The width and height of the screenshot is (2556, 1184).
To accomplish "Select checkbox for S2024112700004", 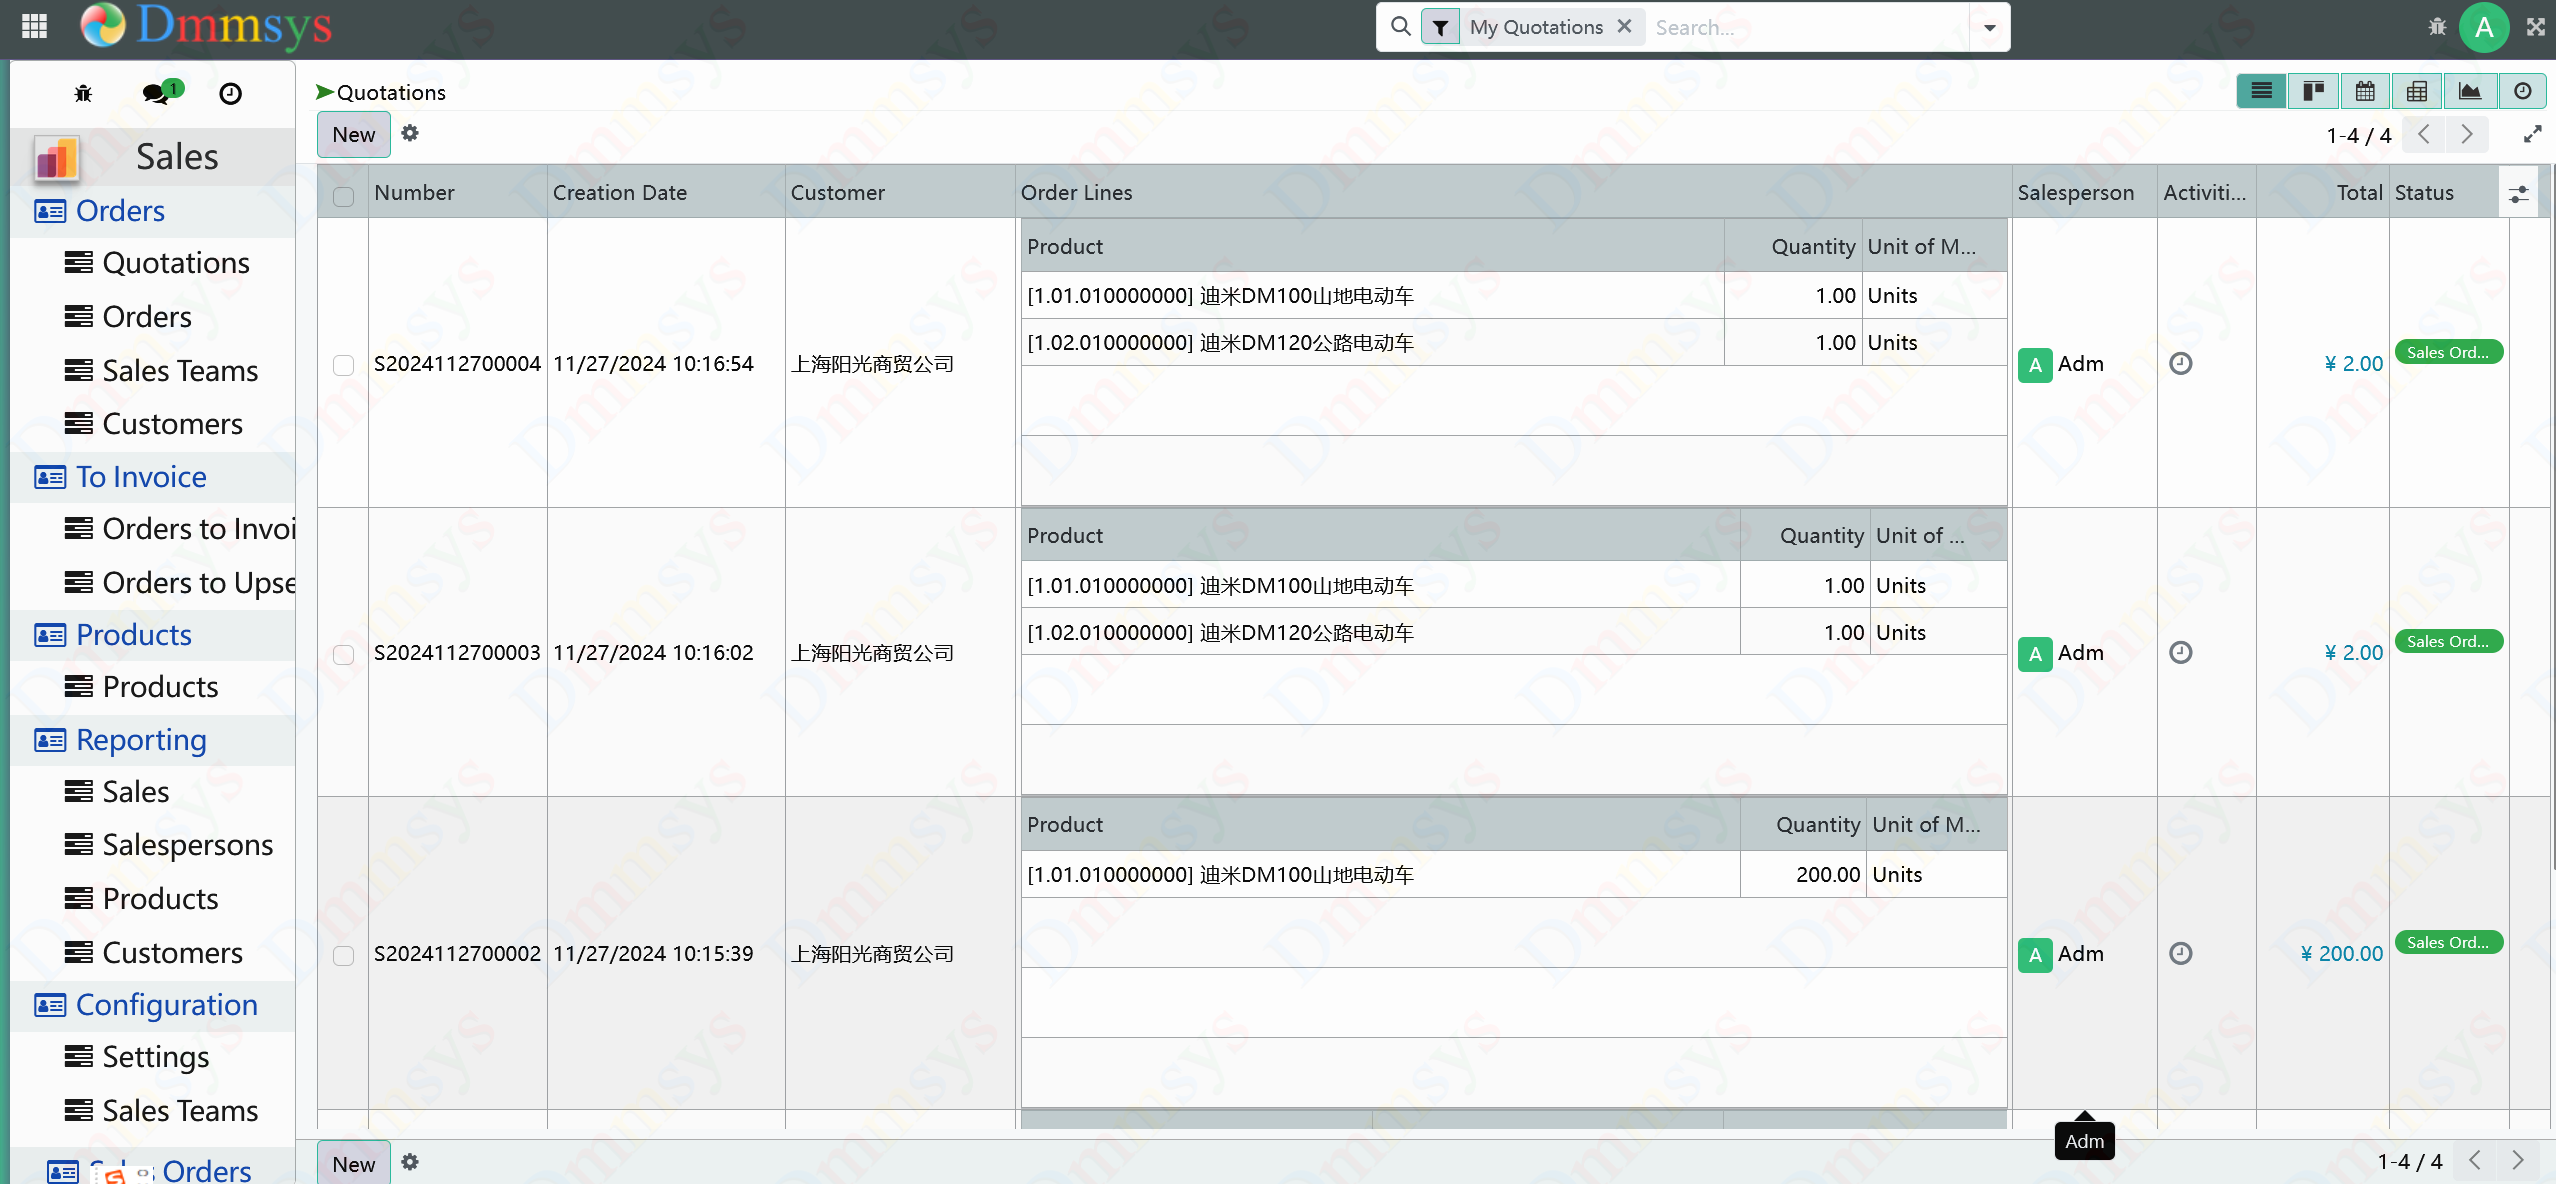I will click(x=343, y=365).
